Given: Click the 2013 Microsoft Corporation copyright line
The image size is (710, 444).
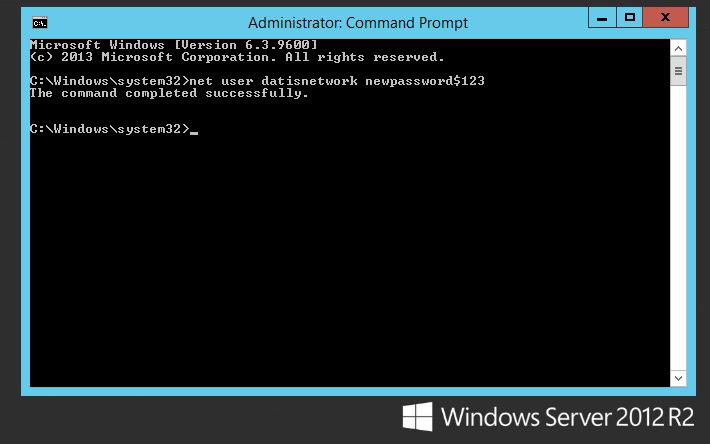Looking at the screenshot, I should (x=237, y=57).
